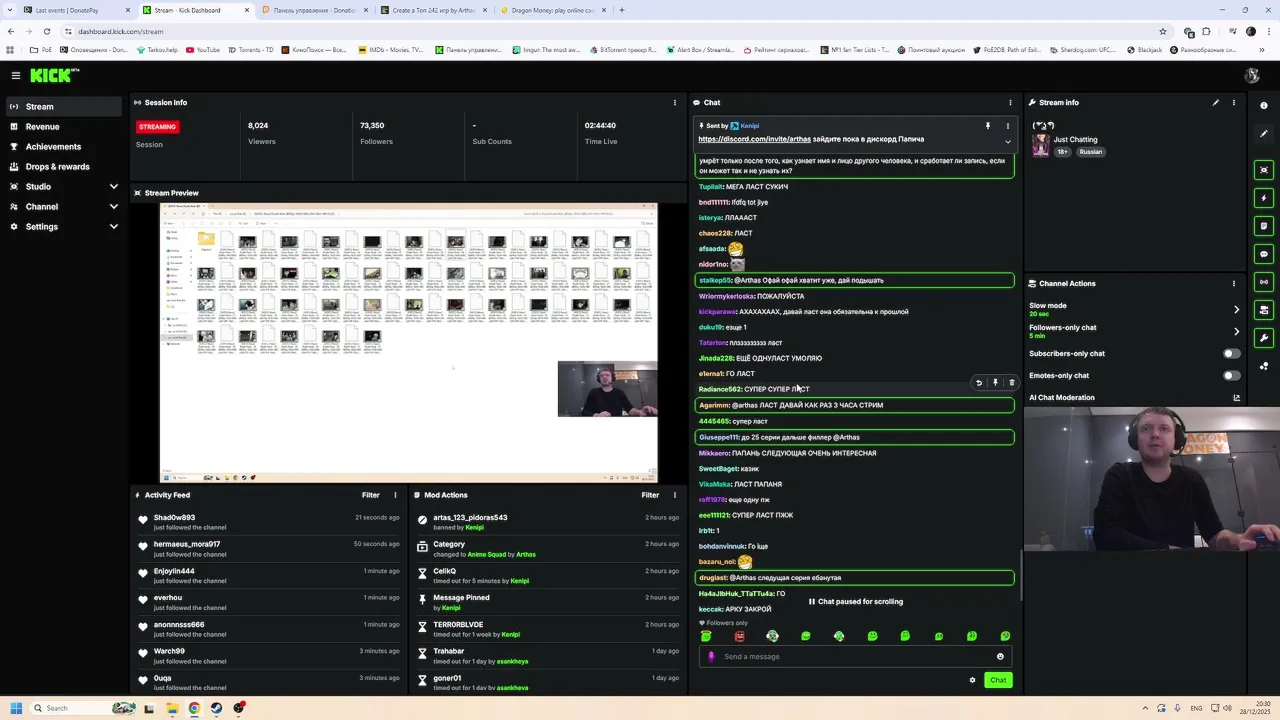Toggle Subscribers-only chat switch
Screen dimensions: 1280x720
tap(1232, 353)
